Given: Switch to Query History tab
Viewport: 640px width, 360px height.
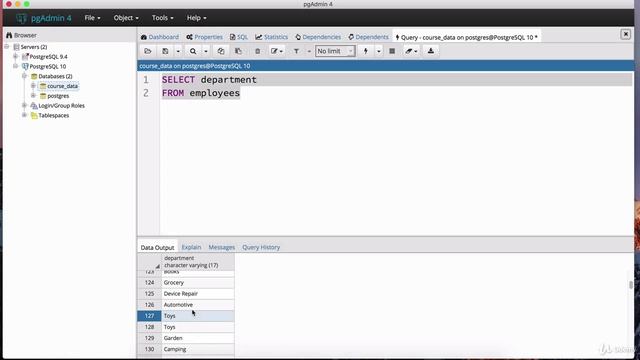Looking at the screenshot, I should (x=261, y=247).
